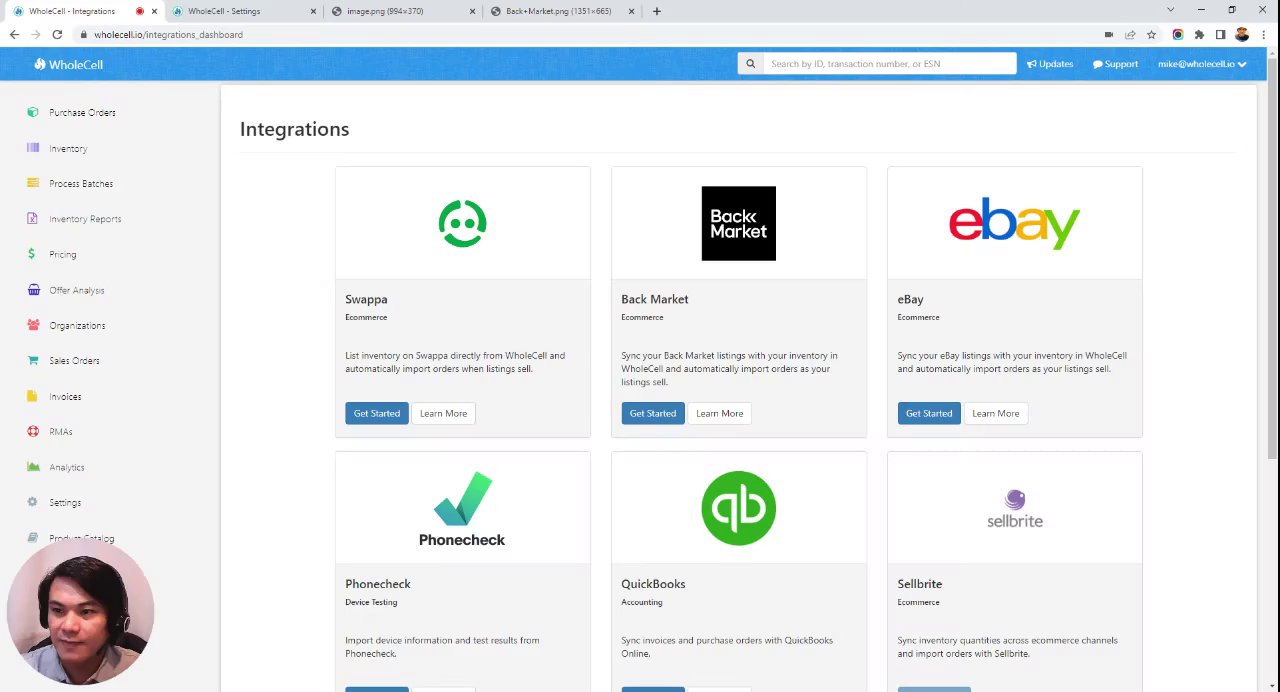
Task: Click Get Started for Swappa
Action: [x=376, y=413]
